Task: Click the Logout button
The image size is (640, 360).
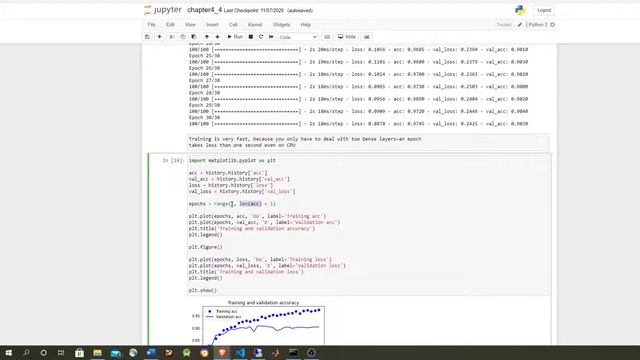Action: [x=544, y=10]
